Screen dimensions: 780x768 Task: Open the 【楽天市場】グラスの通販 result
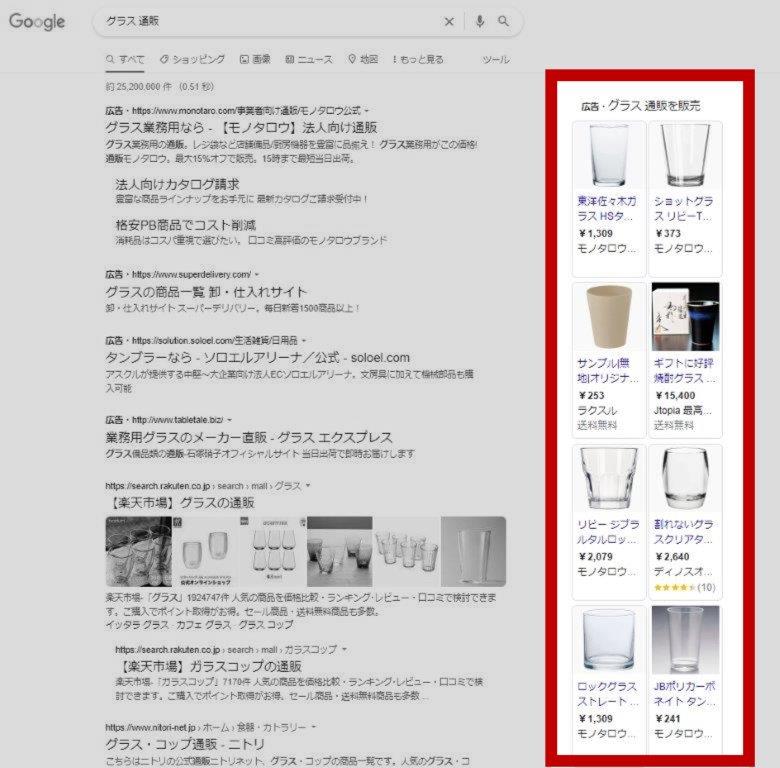coord(180,503)
